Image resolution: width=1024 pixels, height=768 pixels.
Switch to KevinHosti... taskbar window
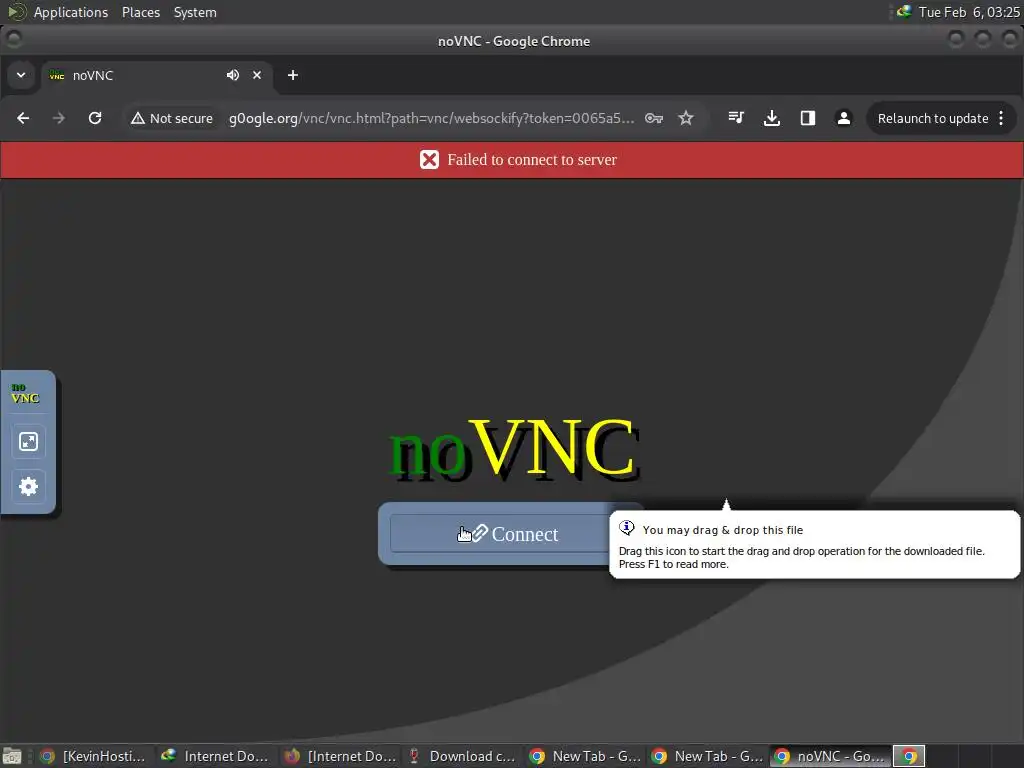(x=93, y=756)
